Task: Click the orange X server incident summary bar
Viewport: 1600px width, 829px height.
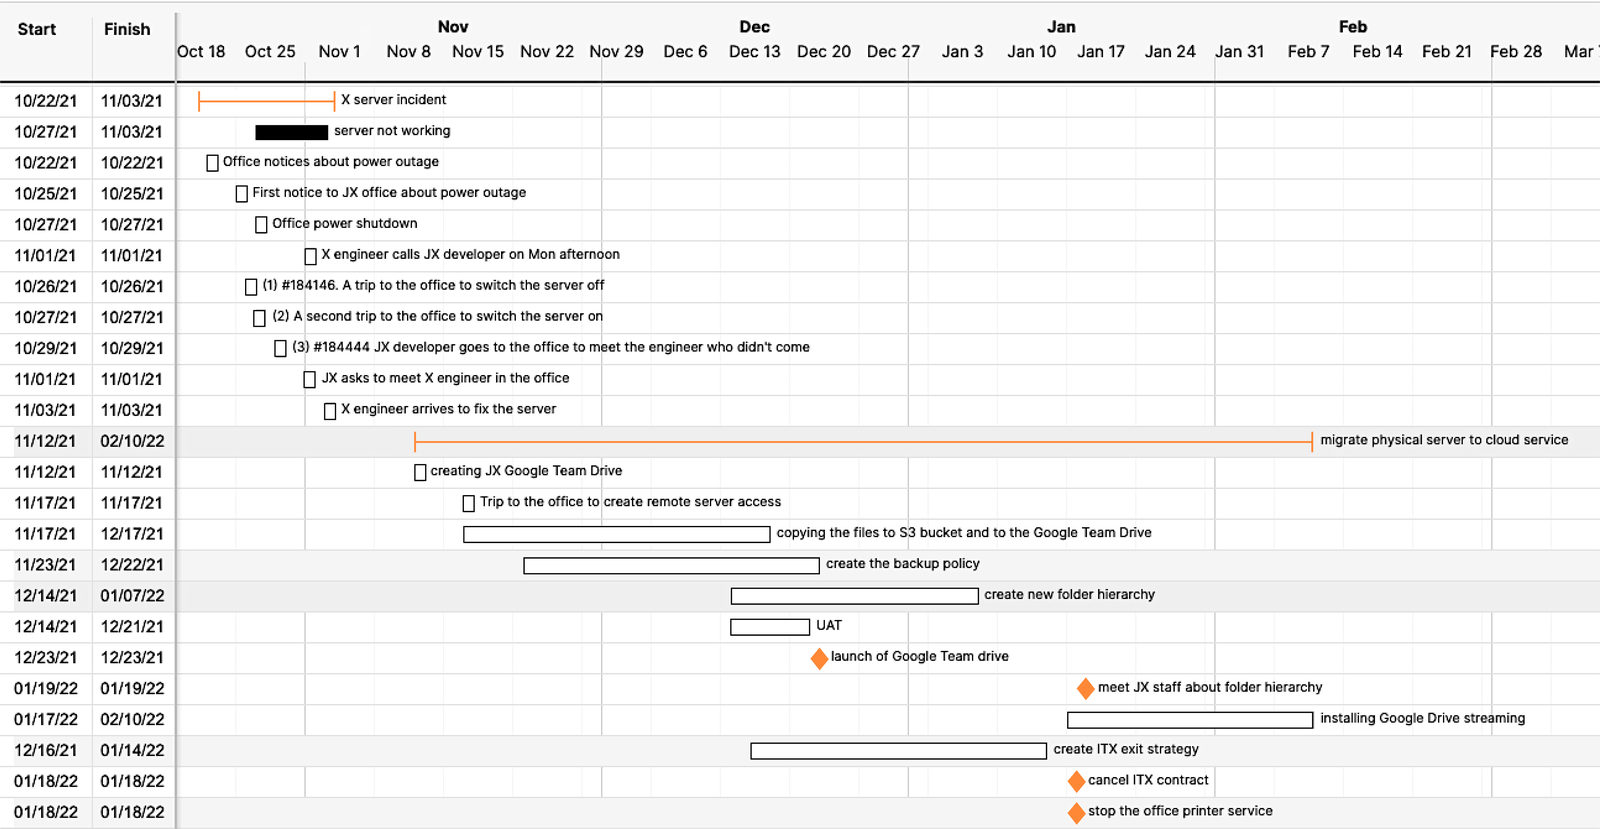Action: pos(267,100)
